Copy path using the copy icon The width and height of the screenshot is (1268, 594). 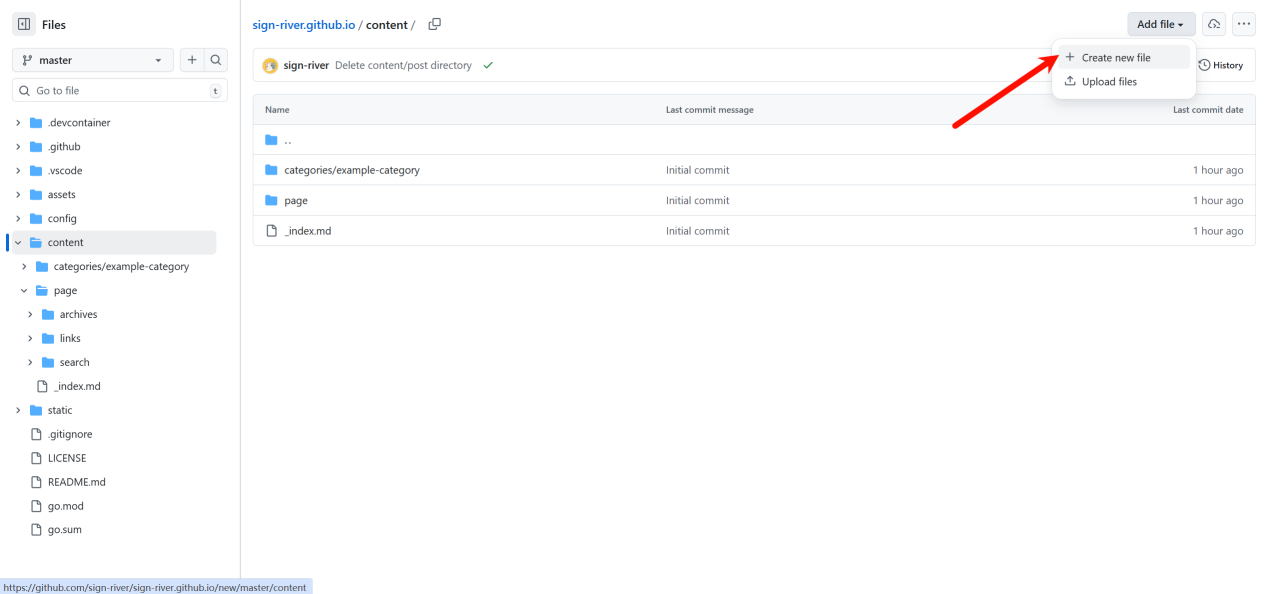coord(435,24)
